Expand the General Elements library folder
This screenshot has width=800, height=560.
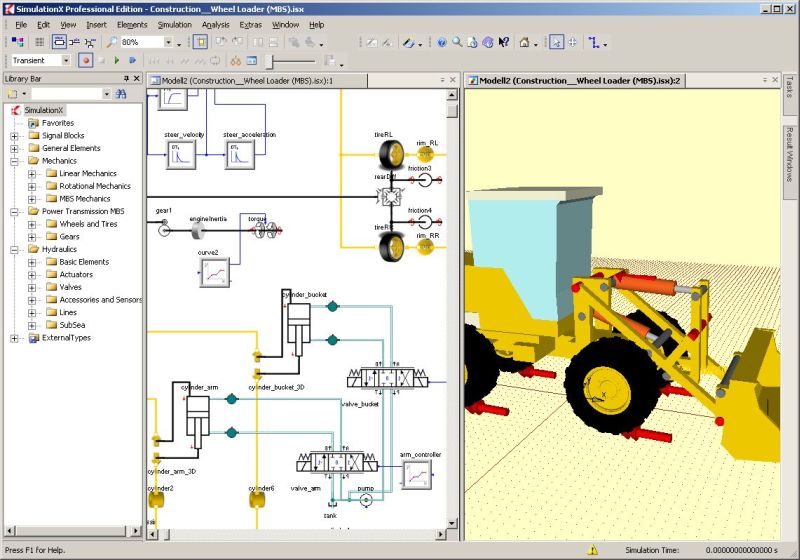pos(14,149)
